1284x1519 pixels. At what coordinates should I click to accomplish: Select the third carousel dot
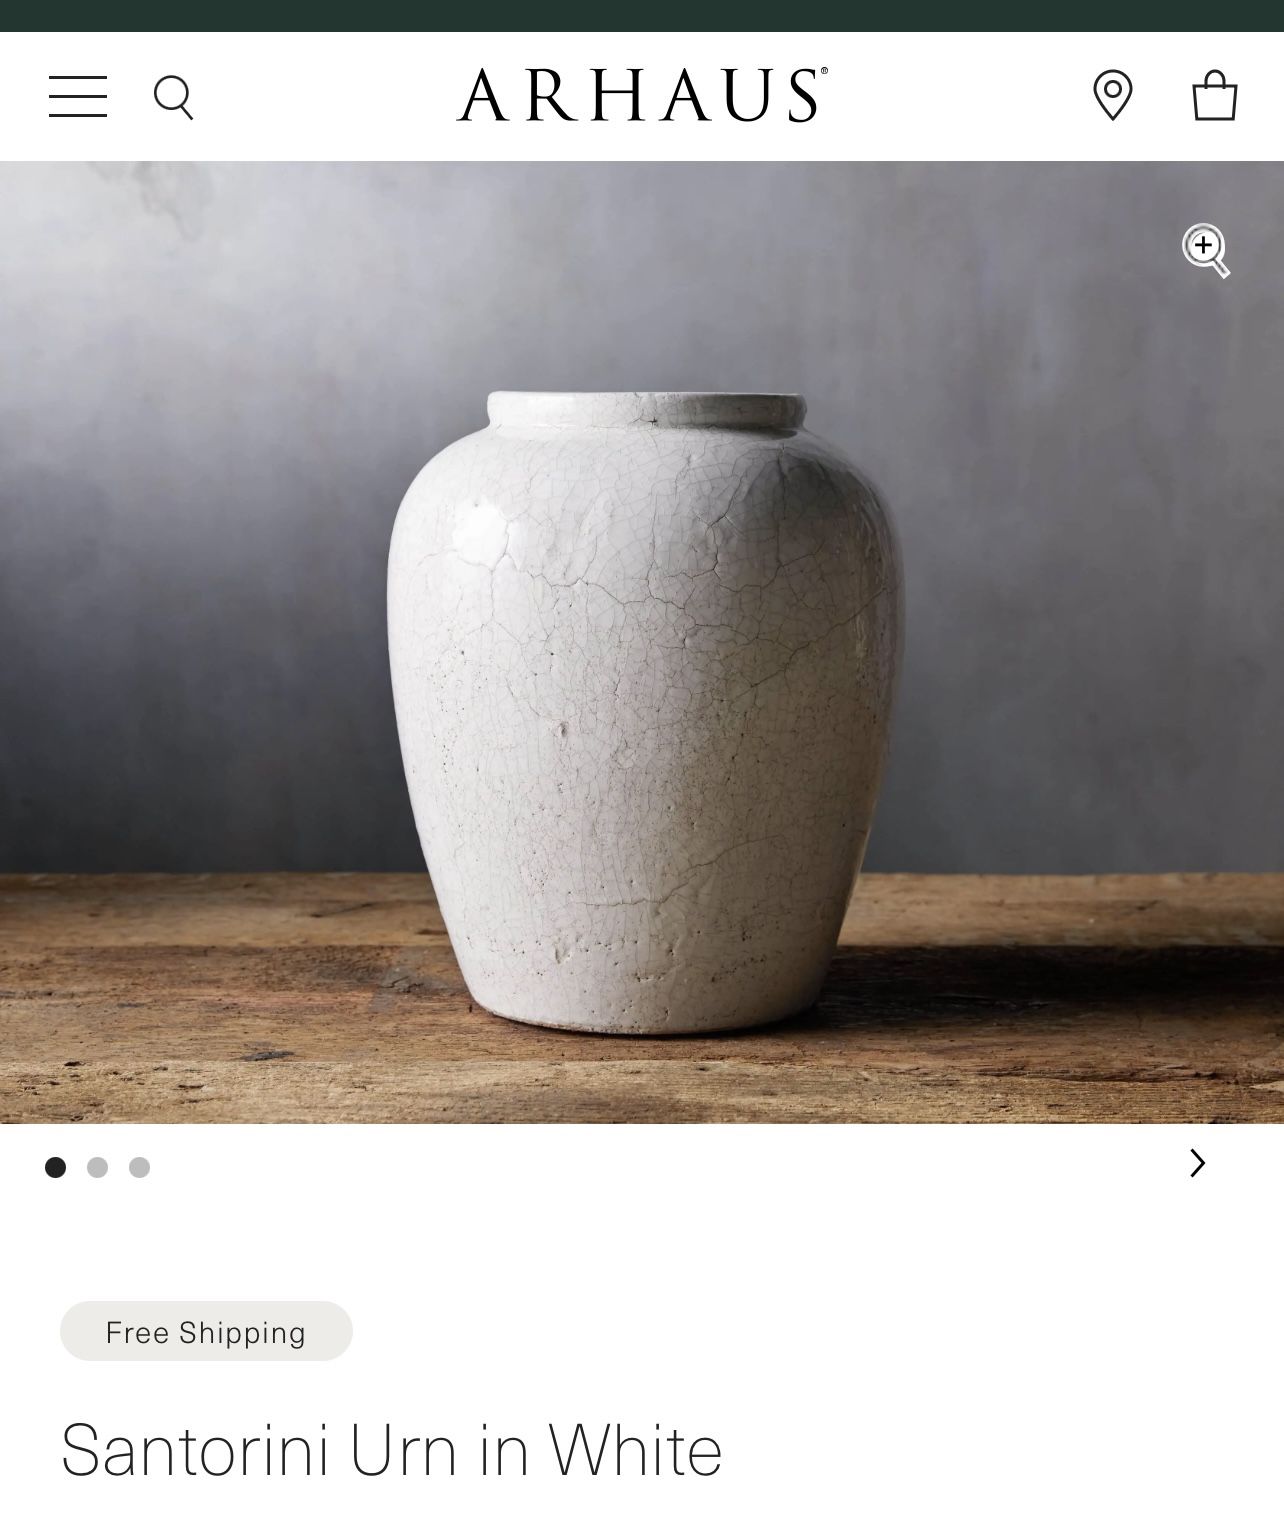point(139,1167)
